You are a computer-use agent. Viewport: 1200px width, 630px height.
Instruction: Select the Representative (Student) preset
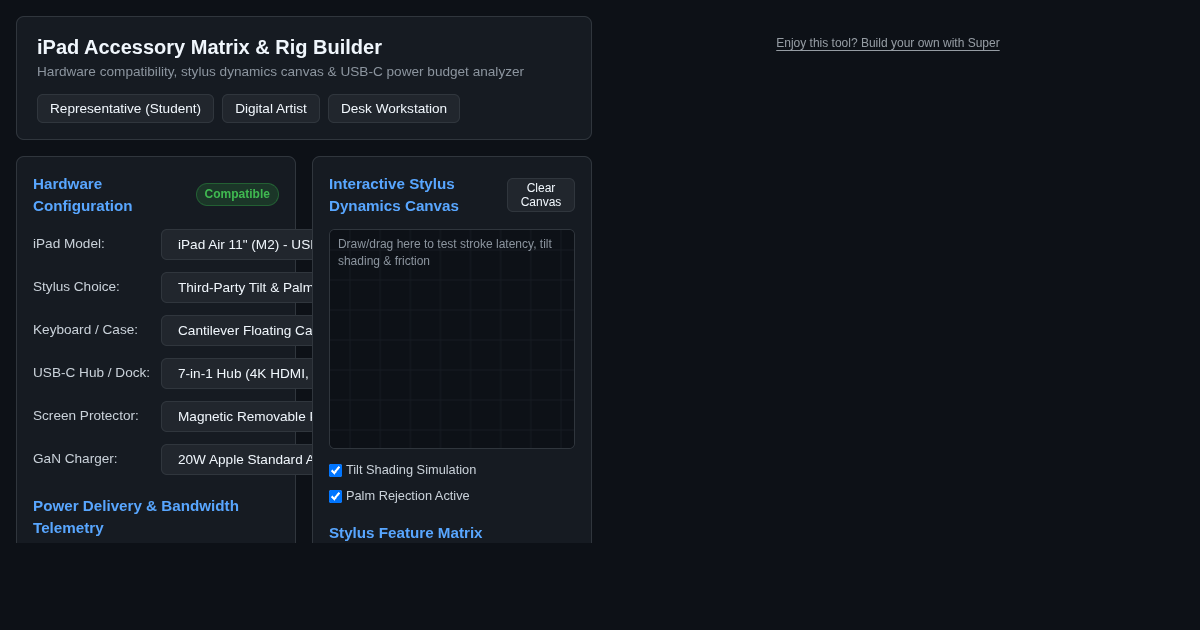click(125, 109)
